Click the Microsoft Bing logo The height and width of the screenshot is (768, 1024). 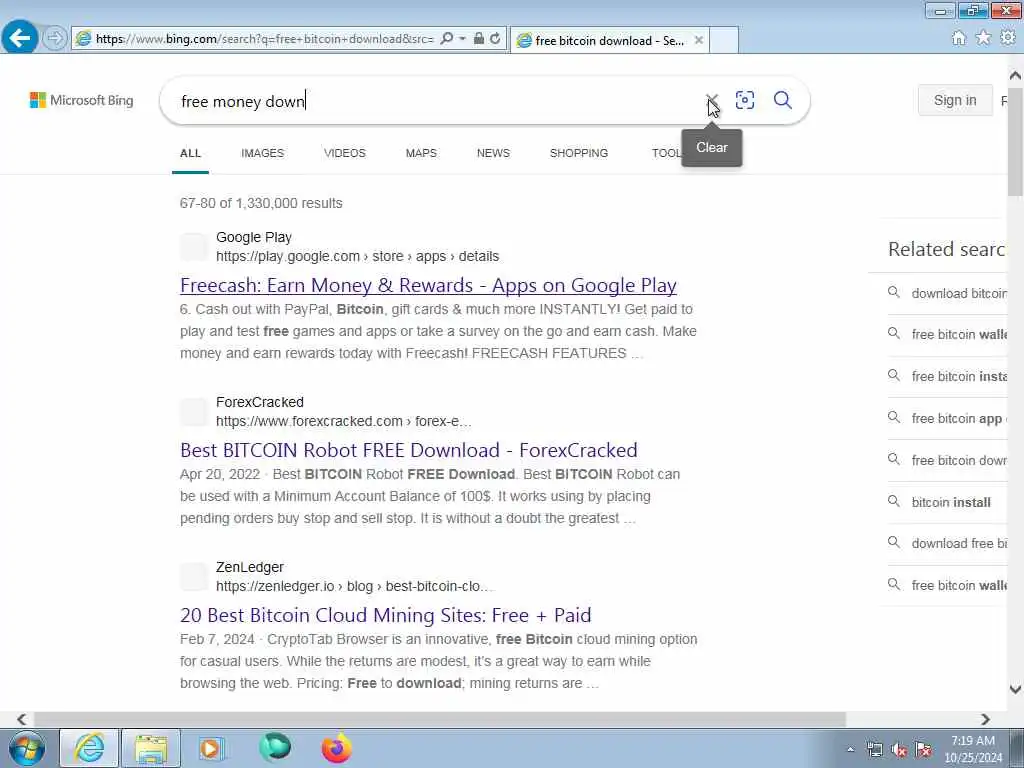click(82, 100)
